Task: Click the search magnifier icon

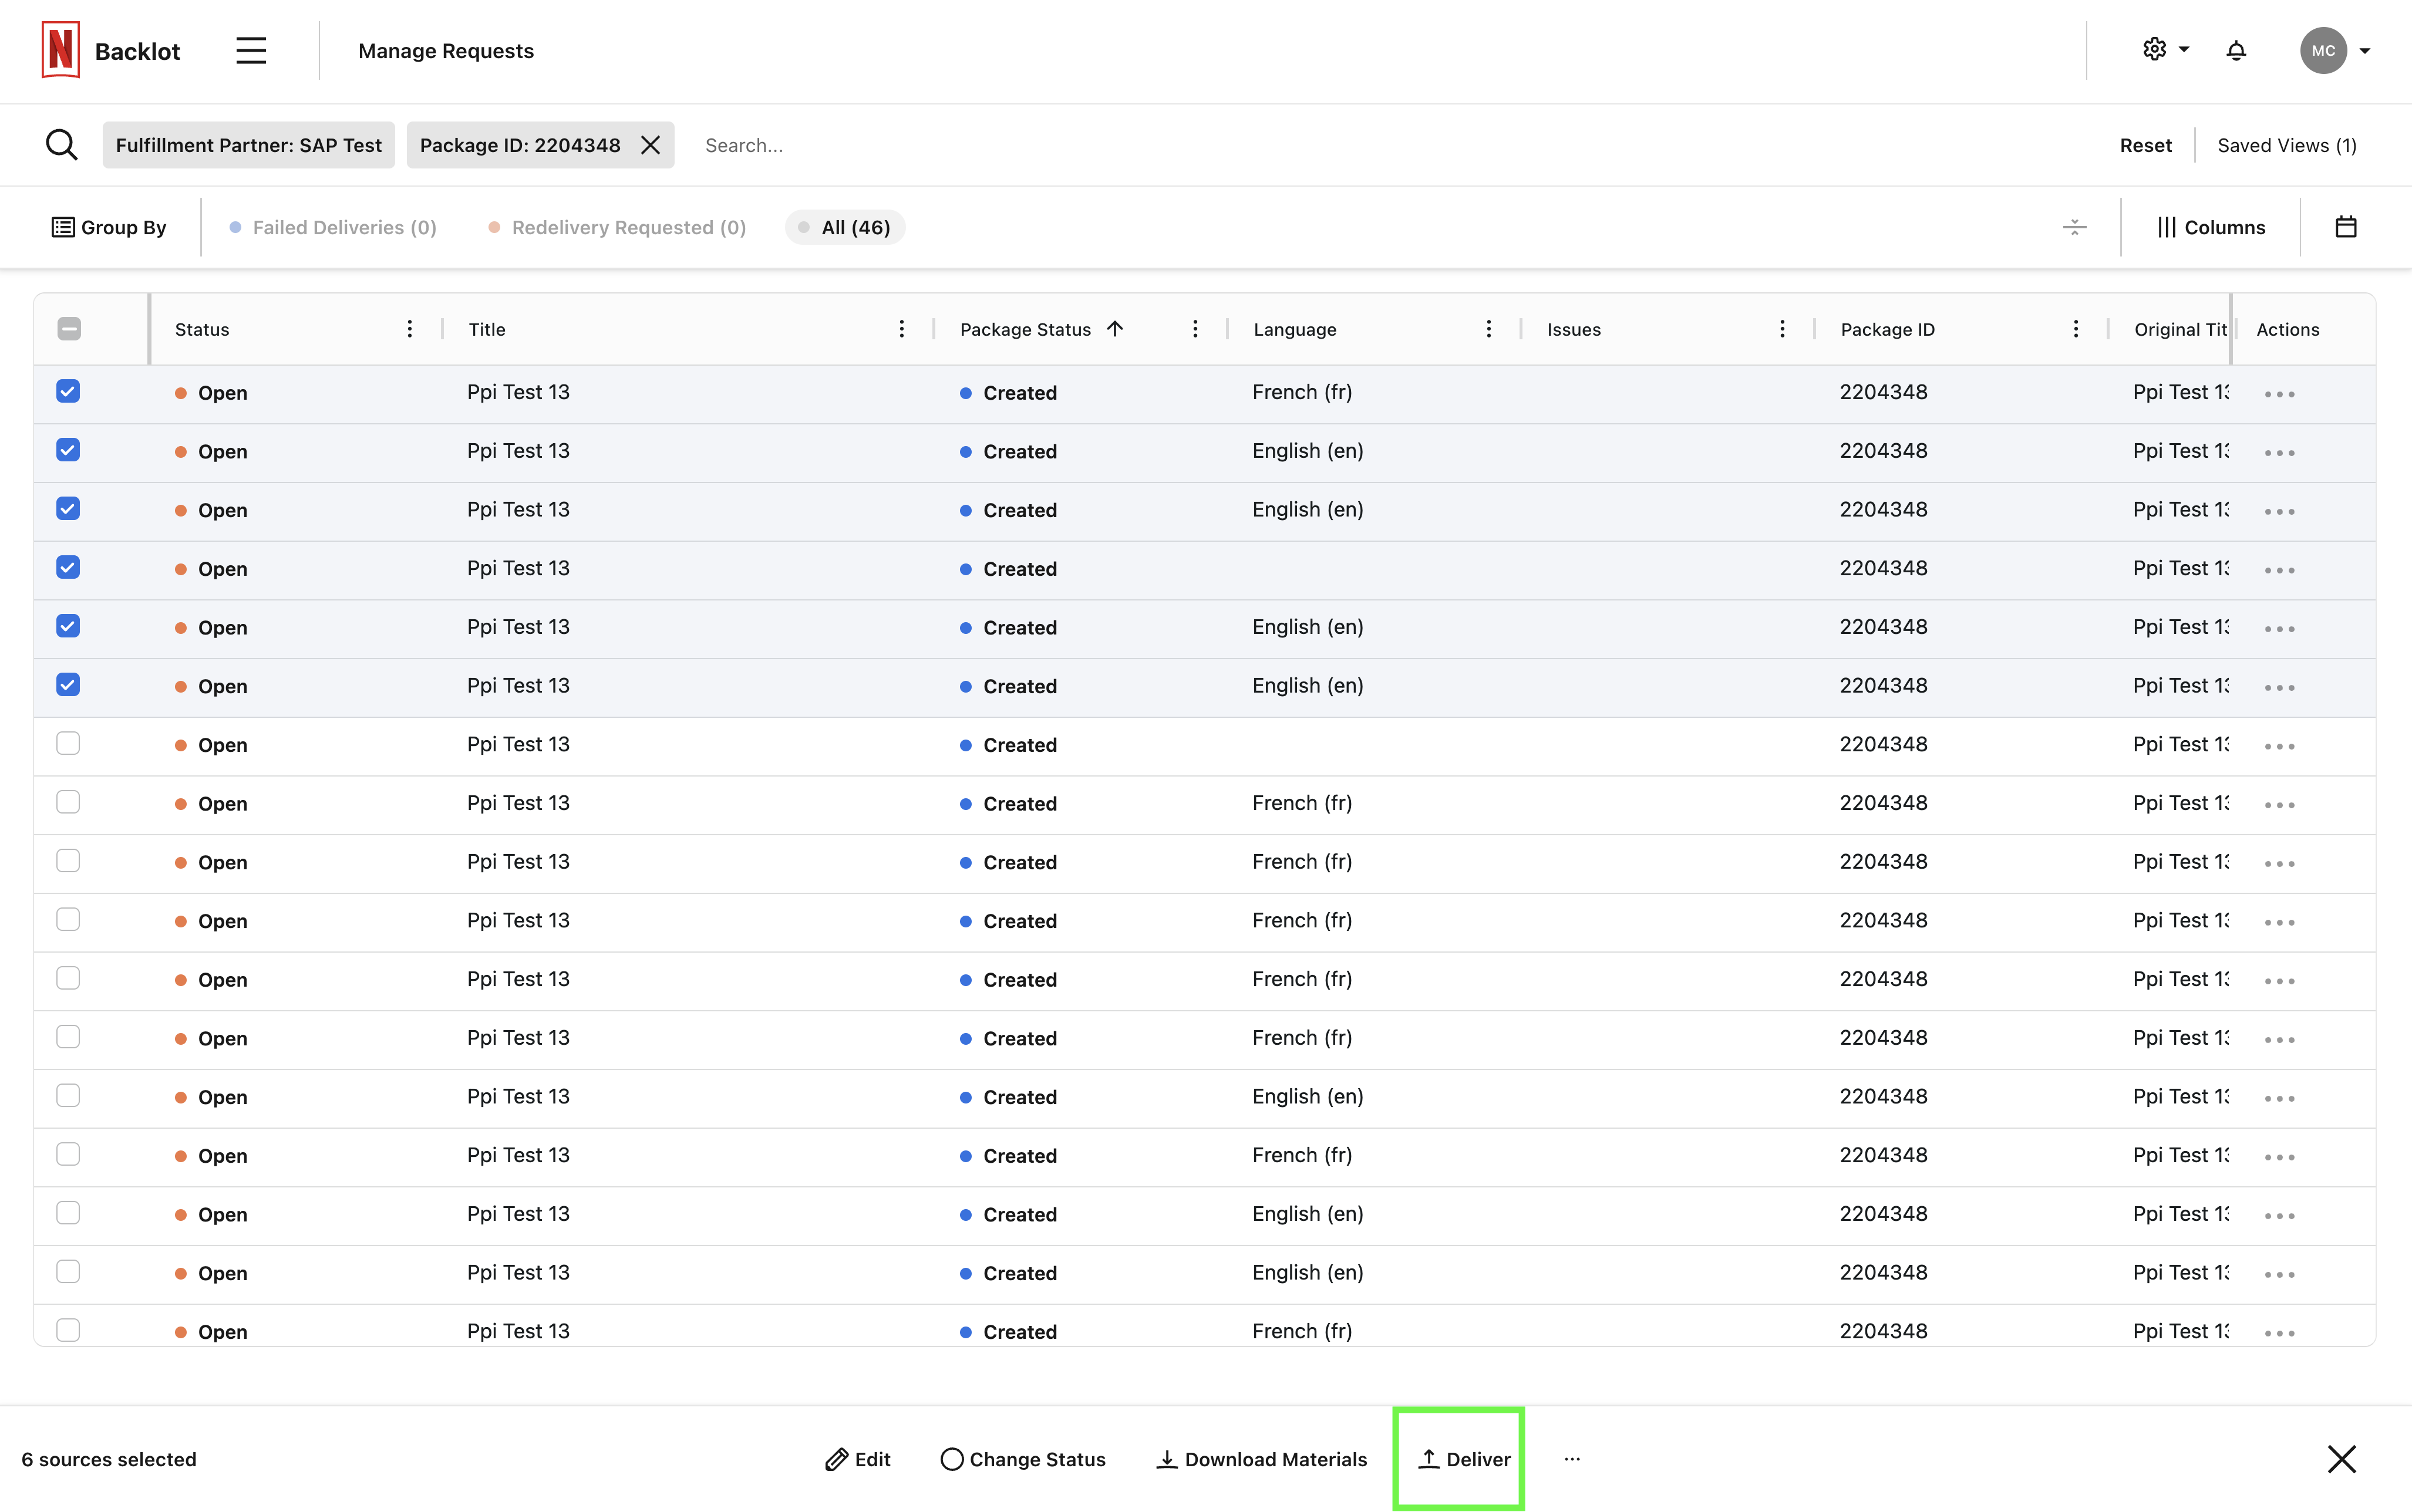Action: (62, 145)
